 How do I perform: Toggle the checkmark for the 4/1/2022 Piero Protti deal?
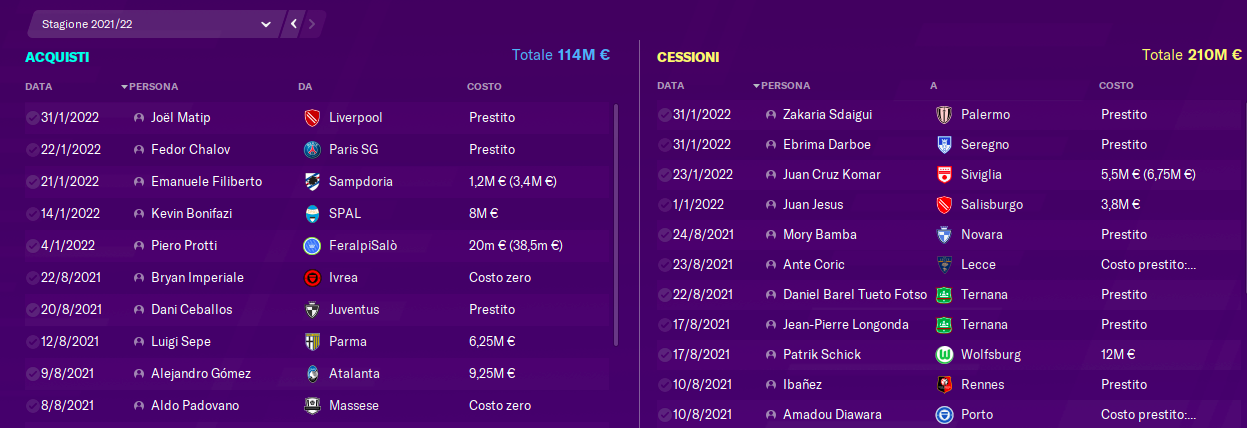pos(32,246)
